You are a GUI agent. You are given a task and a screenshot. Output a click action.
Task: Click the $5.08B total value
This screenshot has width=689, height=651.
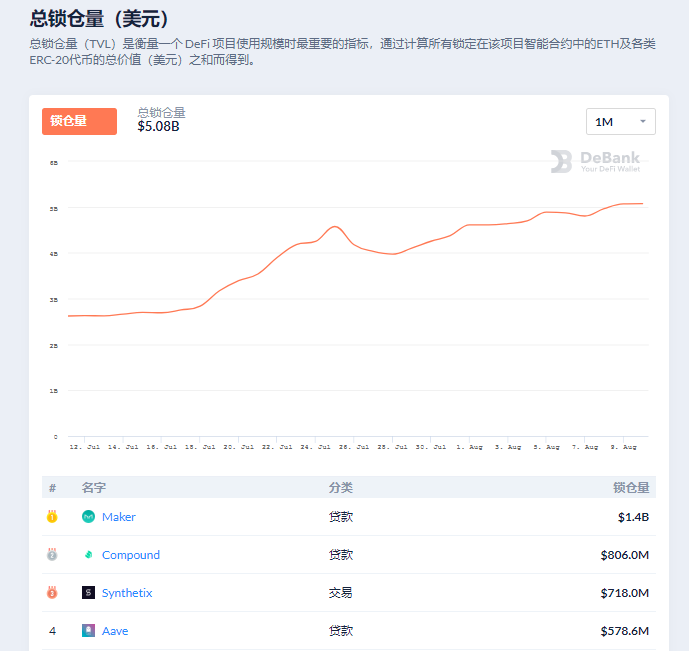click(x=158, y=127)
